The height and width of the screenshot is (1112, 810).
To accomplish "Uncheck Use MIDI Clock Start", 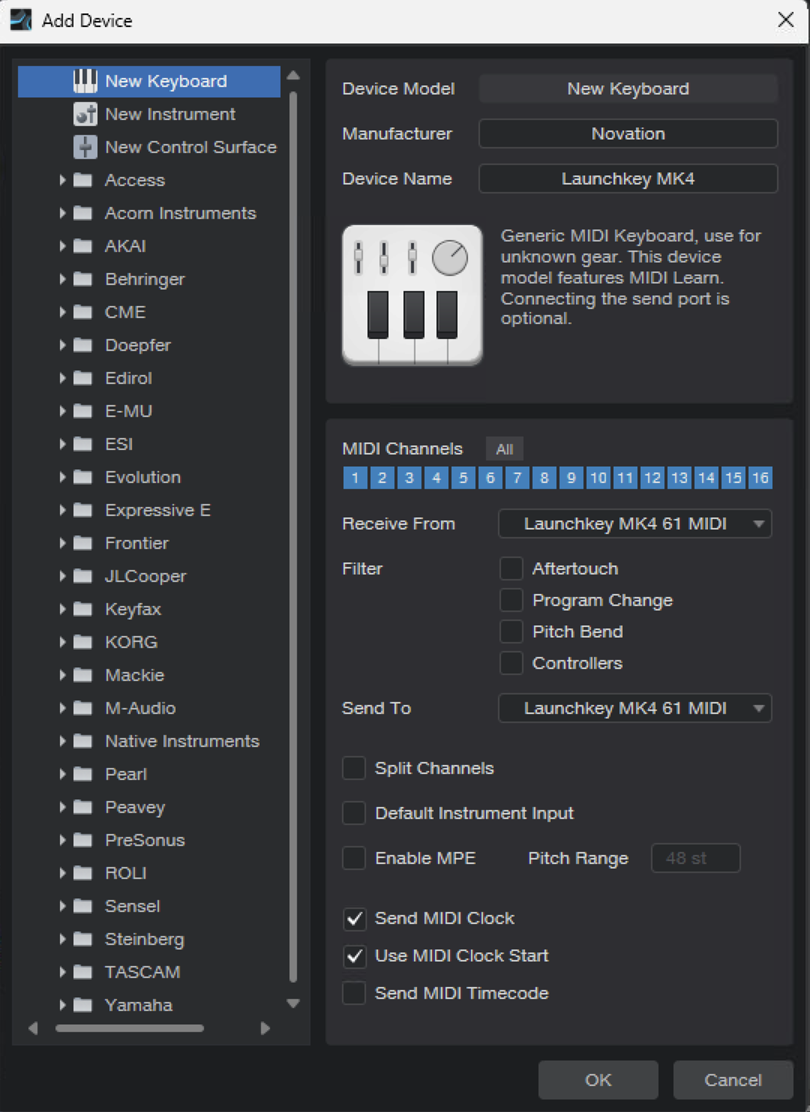I will [354, 956].
